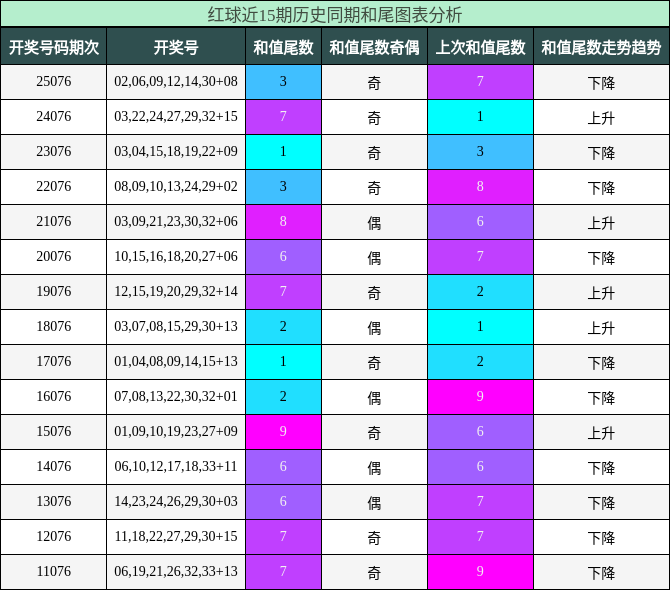670x590 pixels.
Task: Select the table title 红球近15期历史同期和尾图表分析
Action: tap(335, 15)
